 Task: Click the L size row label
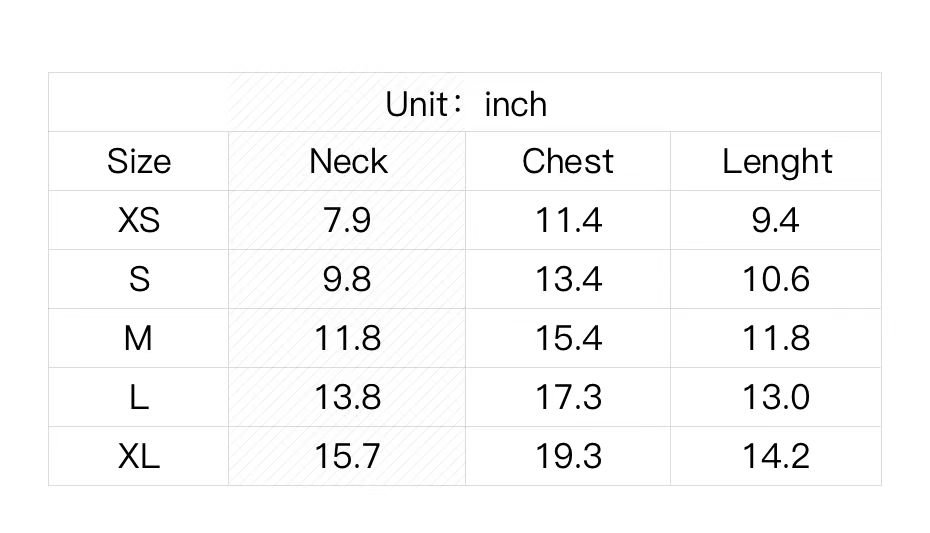[139, 397]
